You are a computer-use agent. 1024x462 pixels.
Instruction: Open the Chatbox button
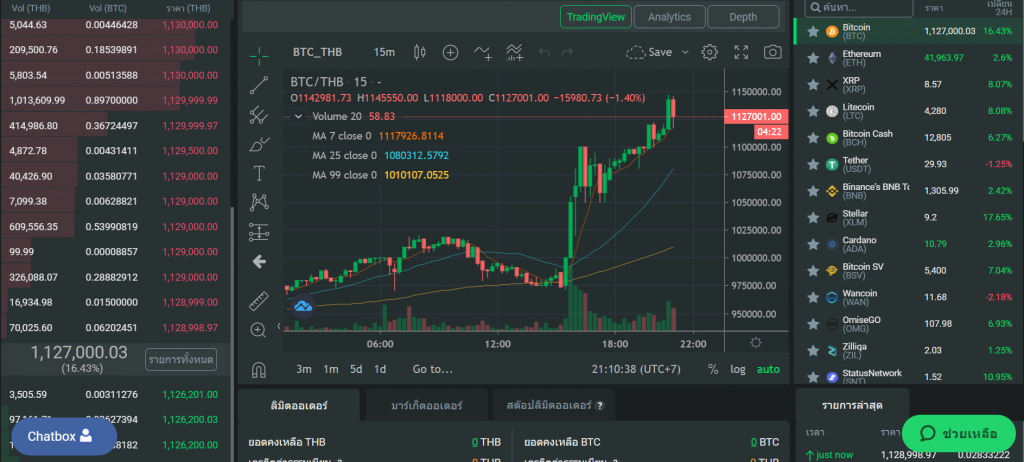click(x=64, y=436)
